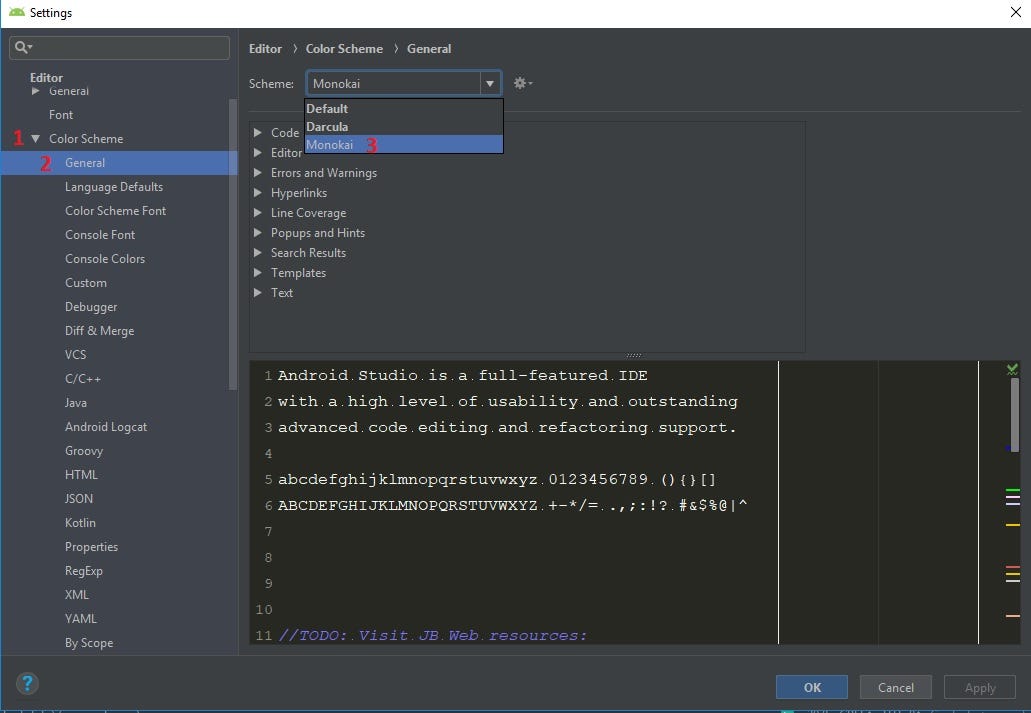Viewport: 1031px width, 713px height.
Task: Click the OK button
Action: tap(811, 687)
